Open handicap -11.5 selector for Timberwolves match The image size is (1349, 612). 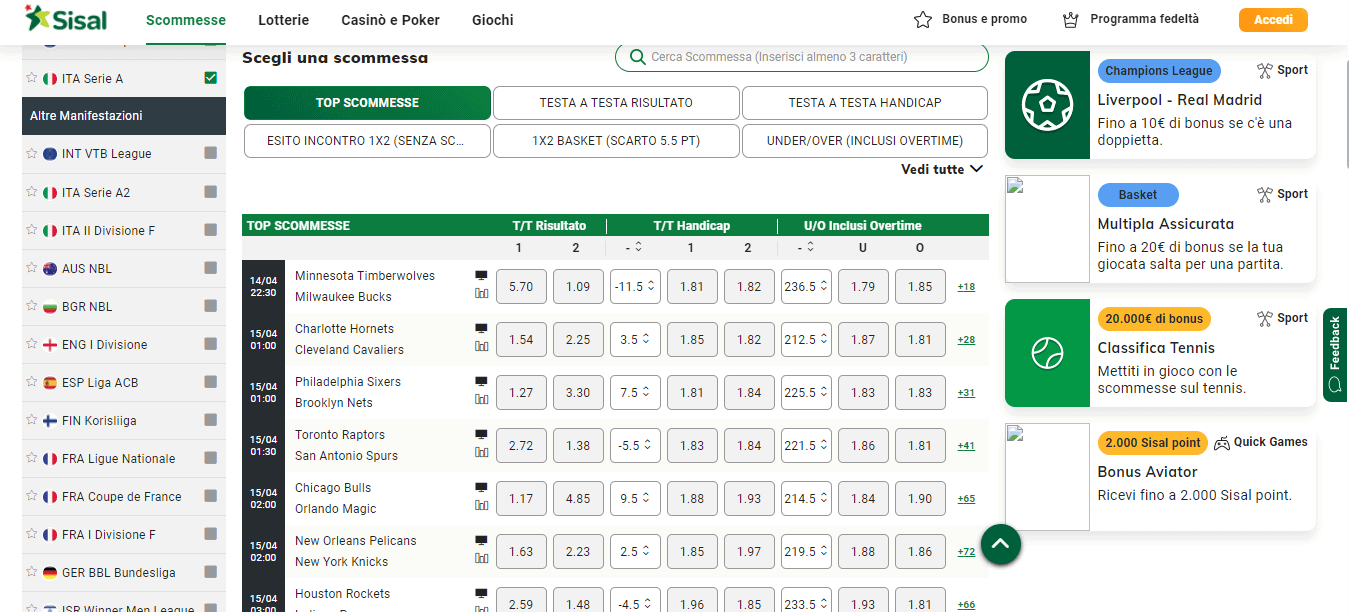[635, 286]
